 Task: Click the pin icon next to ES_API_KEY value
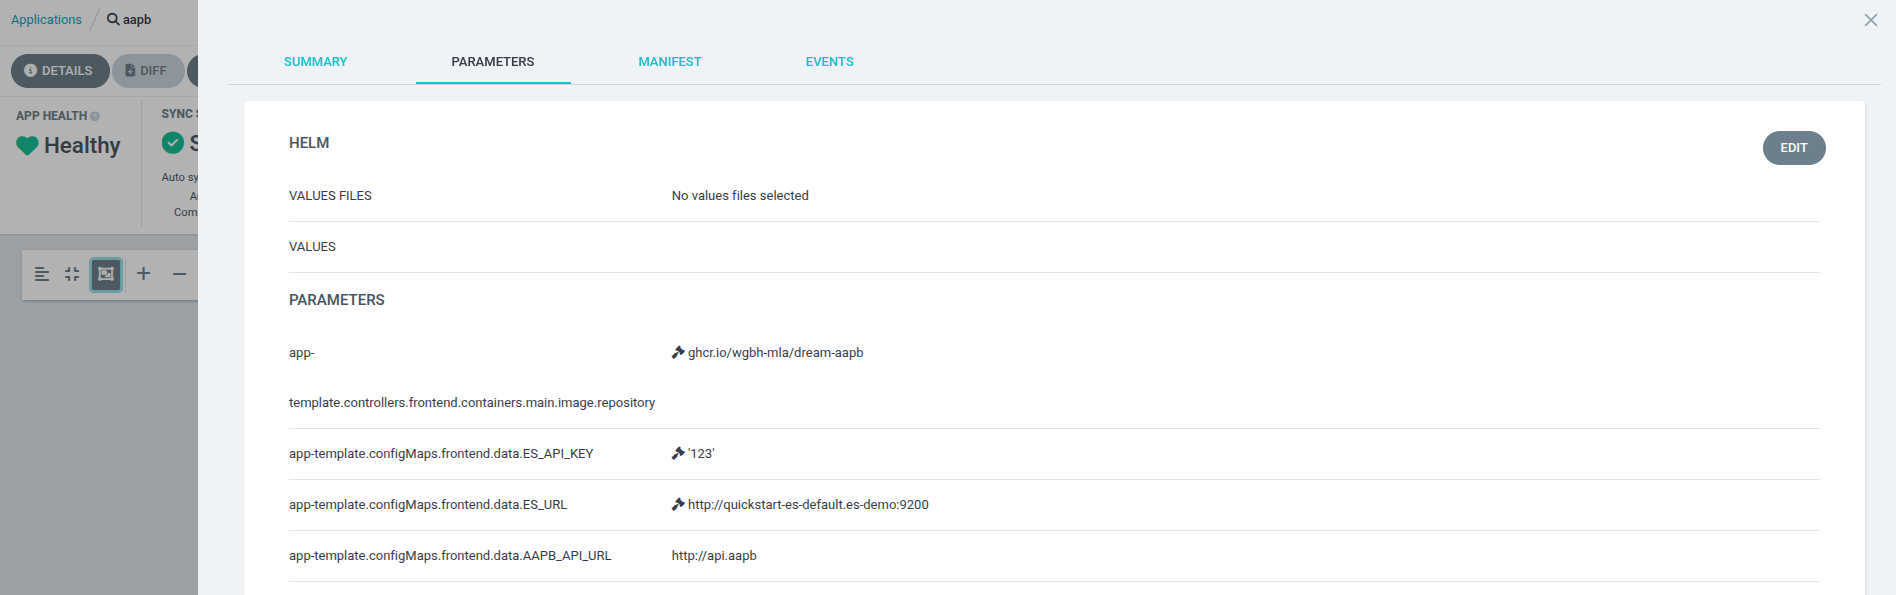[678, 454]
